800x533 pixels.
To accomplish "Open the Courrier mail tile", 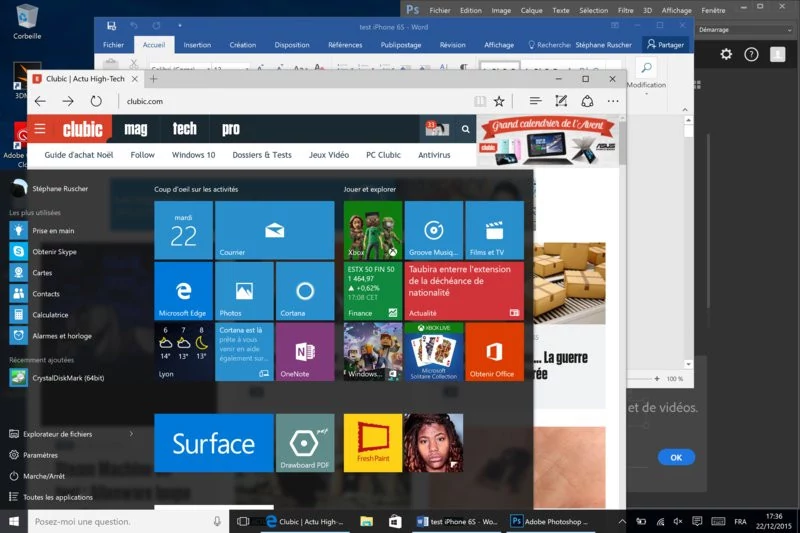I will coord(274,230).
